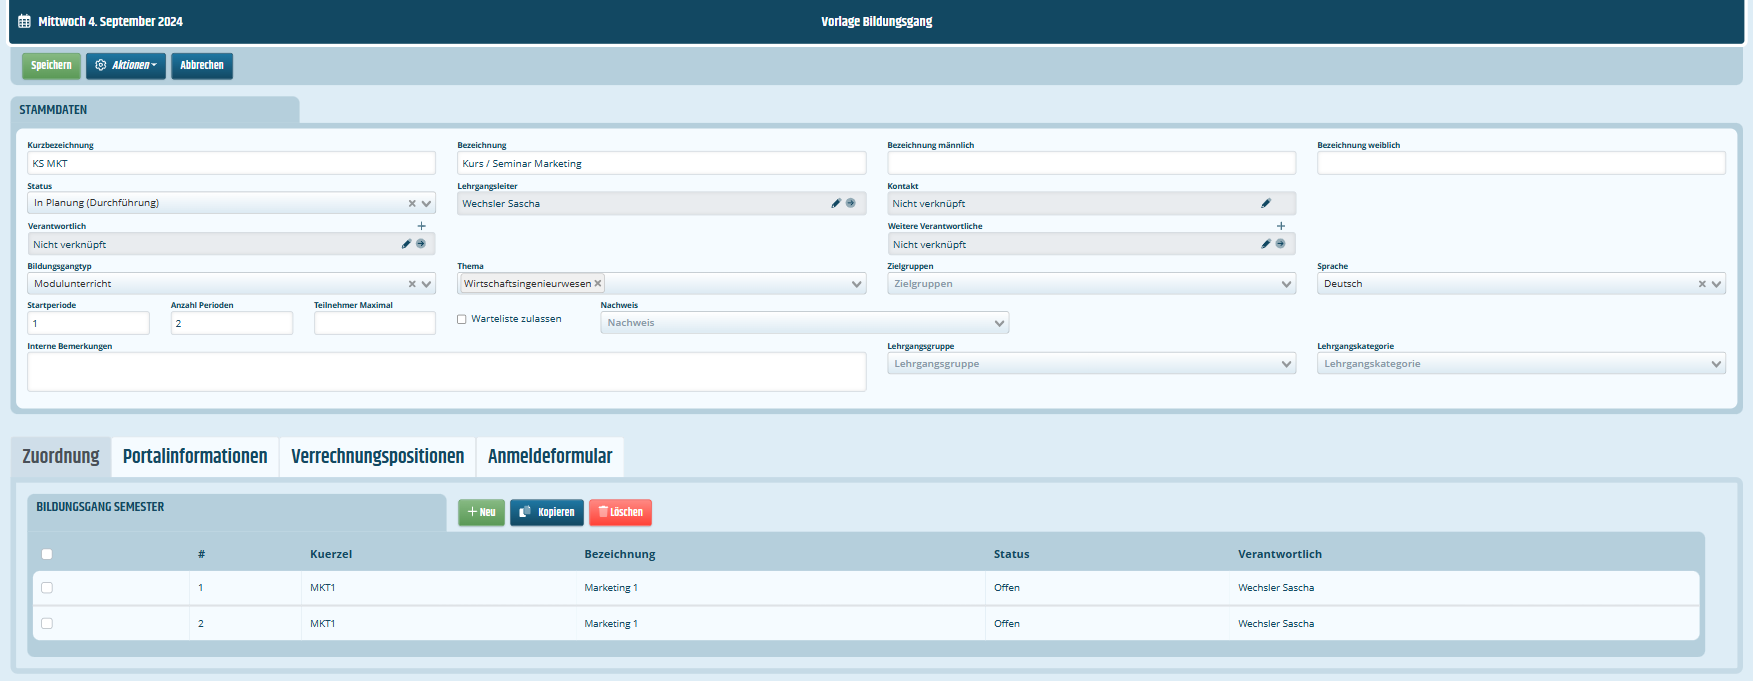Screen dimensions: 1753x681
Task: Open the Lehrgangskategorie dropdown
Action: pos(1717,364)
